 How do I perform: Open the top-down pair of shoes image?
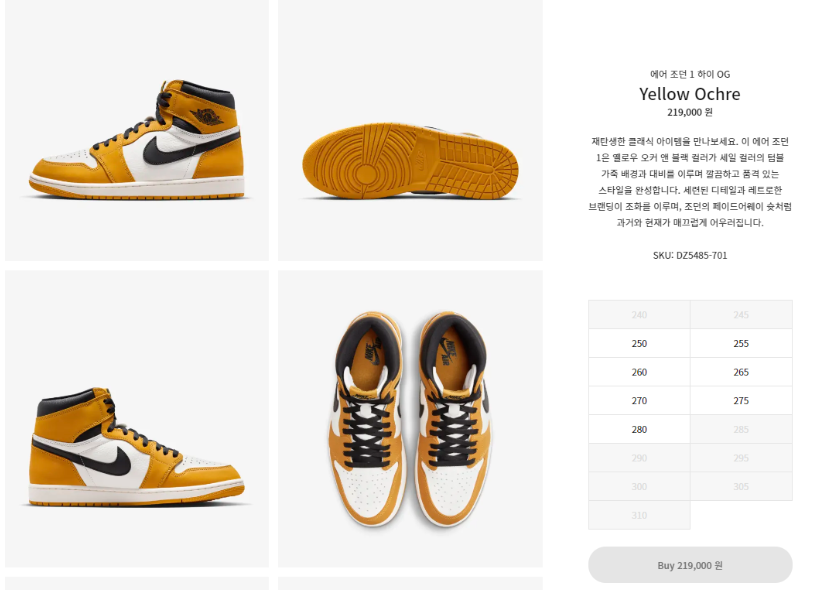(410, 418)
